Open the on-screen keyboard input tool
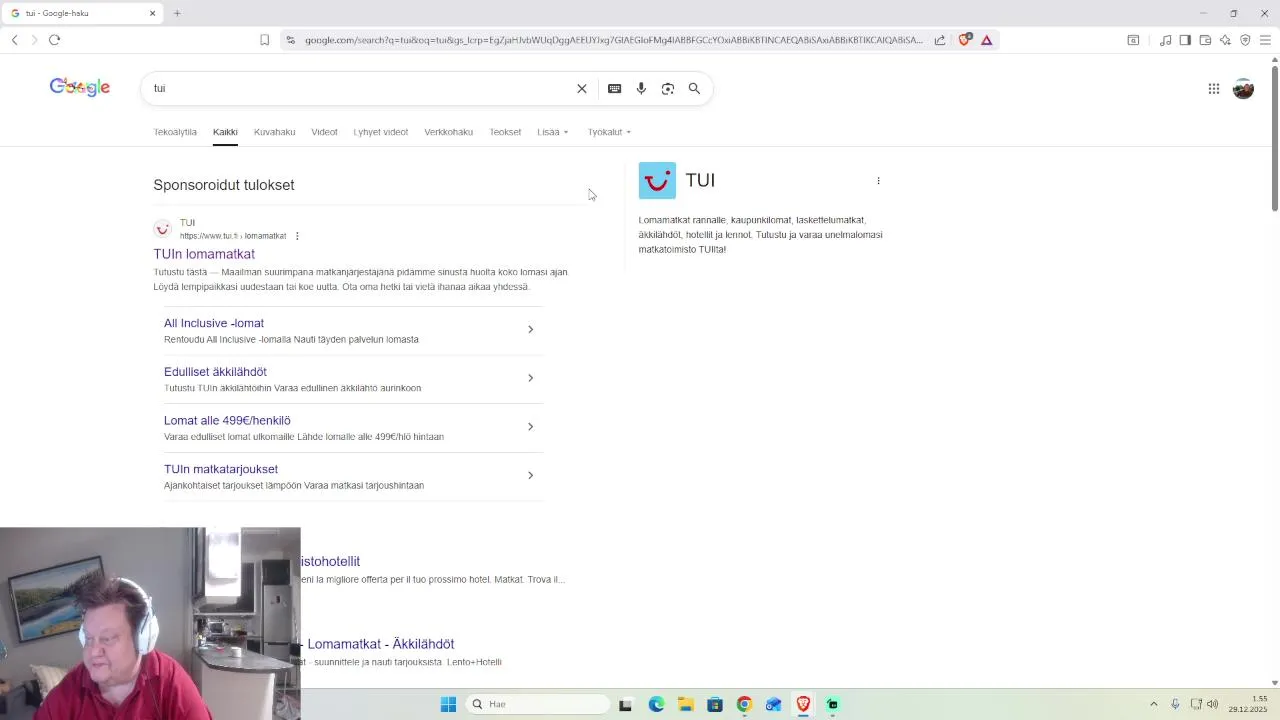The height and width of the screenshot is (720, 1280). [614, 88]
